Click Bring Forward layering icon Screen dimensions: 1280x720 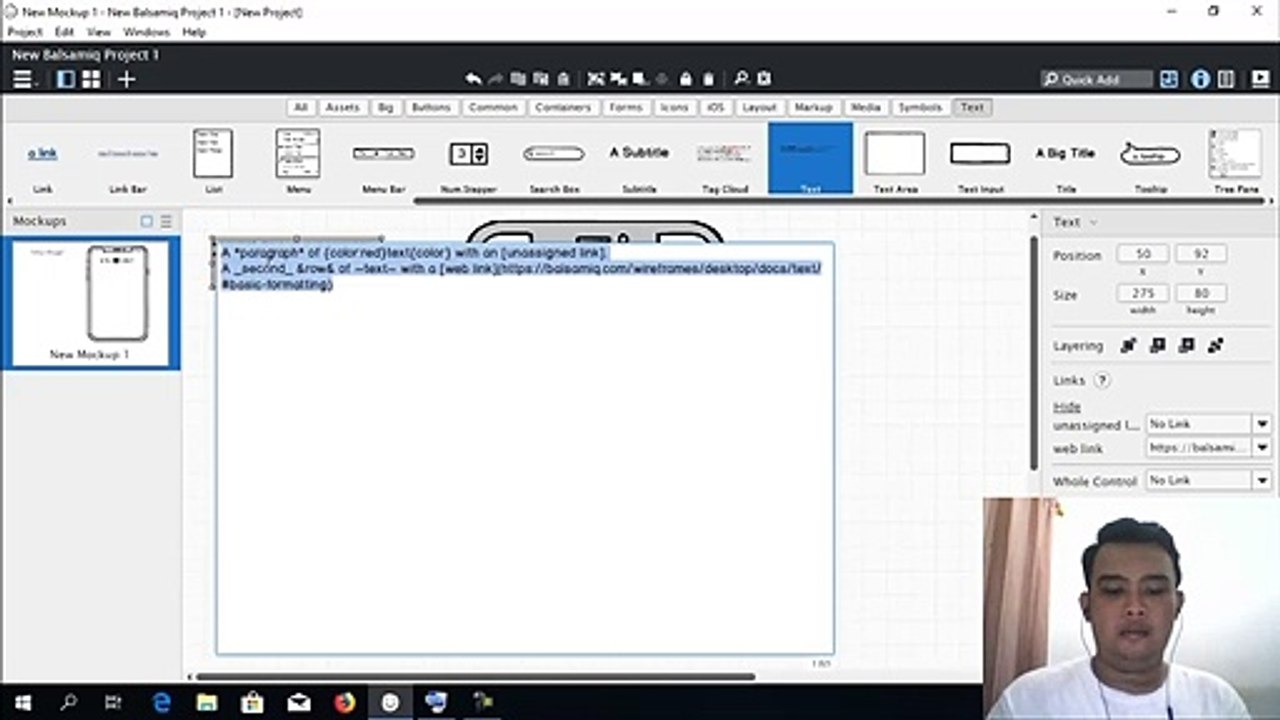click(1158, 346)
